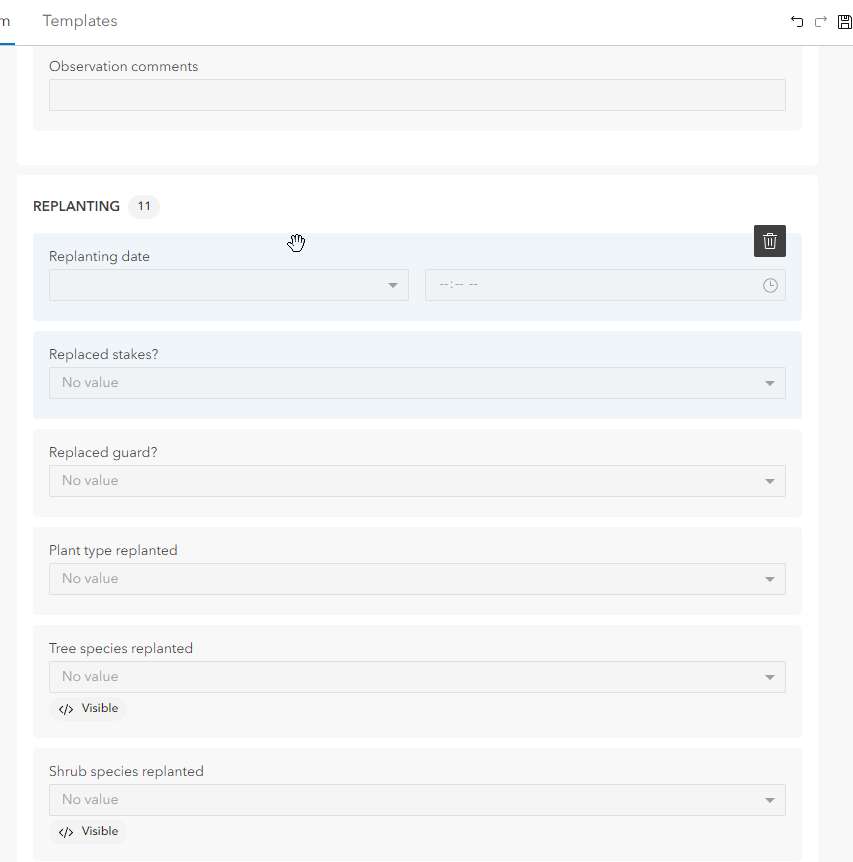The width and height of the screenshot is (853, 862).
Task: Switch to the Templates tab
Action: point(80,21)
